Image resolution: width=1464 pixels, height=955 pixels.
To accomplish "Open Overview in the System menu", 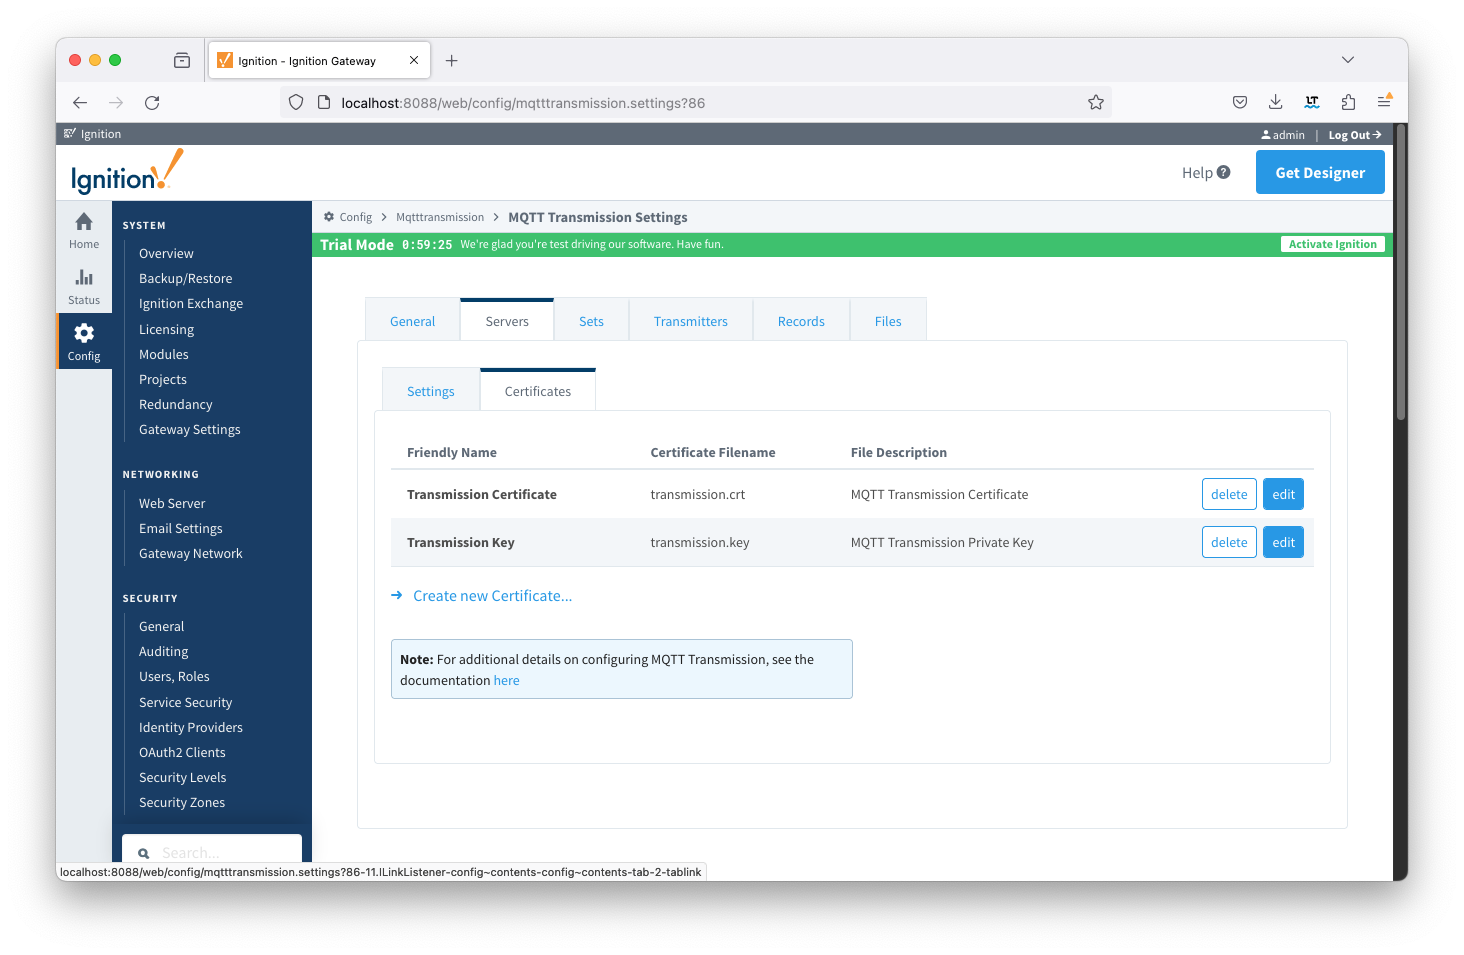I will point(166,253).
